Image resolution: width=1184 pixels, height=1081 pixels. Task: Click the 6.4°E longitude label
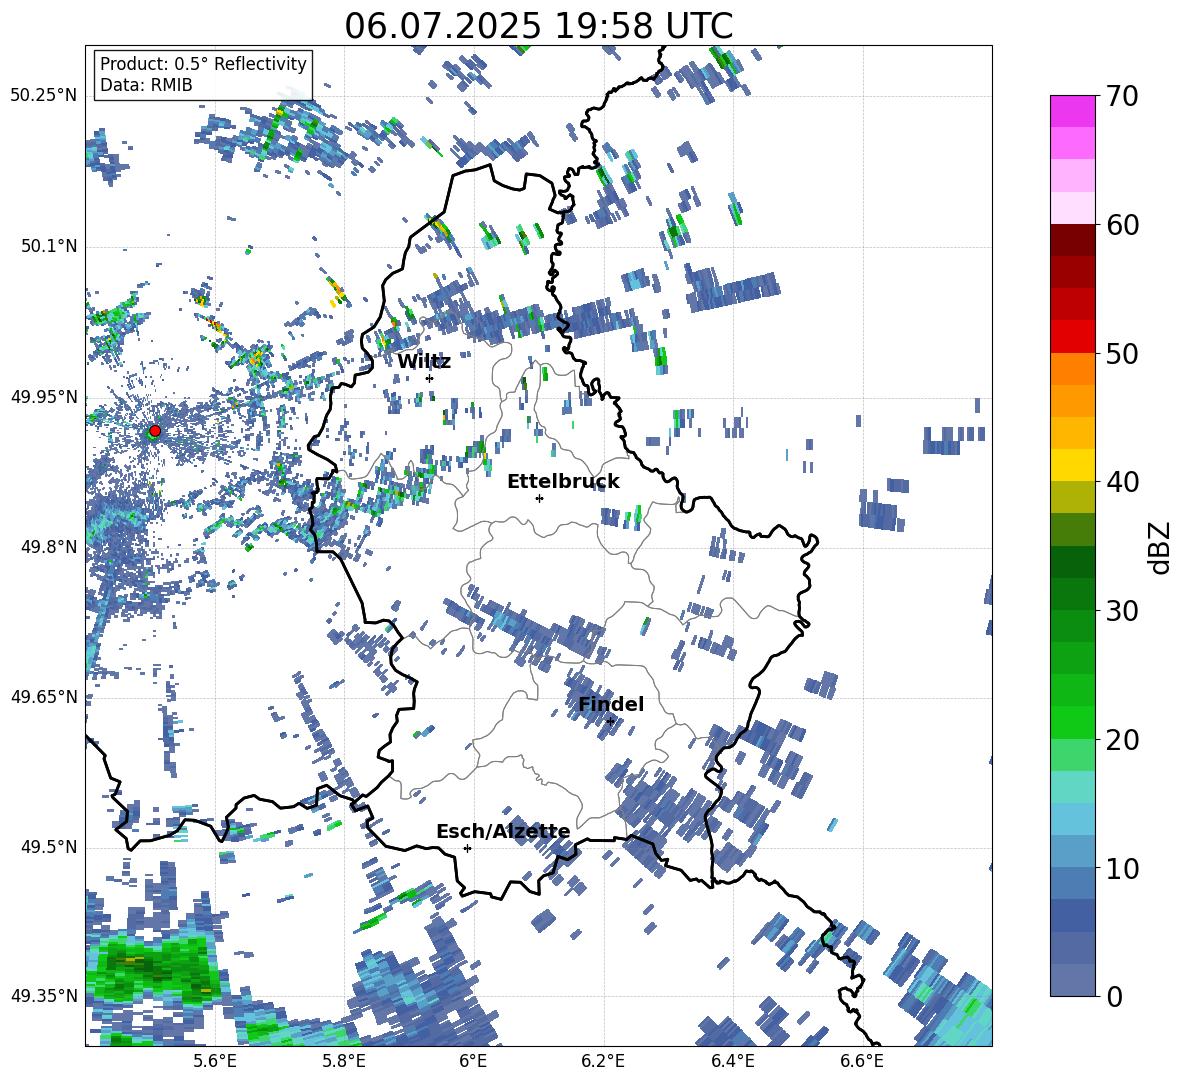[732, 1061]
